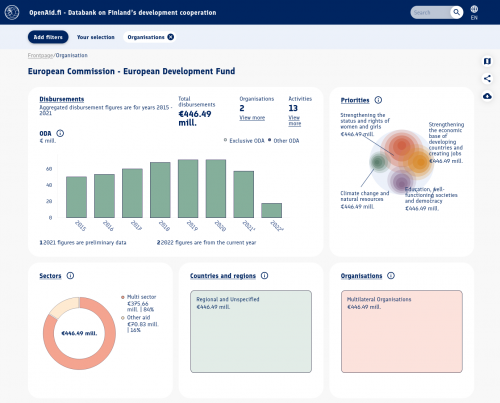The image size is (500, 403).
Task: Click the European Development Fund page heading
Action: (x=131, y=71)
